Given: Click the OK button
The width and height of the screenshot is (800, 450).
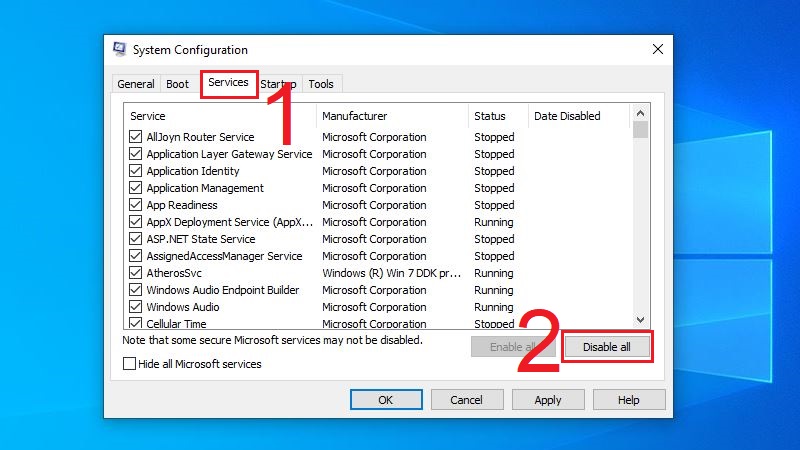Looking at the screenshot, I should tap(386, 400).
